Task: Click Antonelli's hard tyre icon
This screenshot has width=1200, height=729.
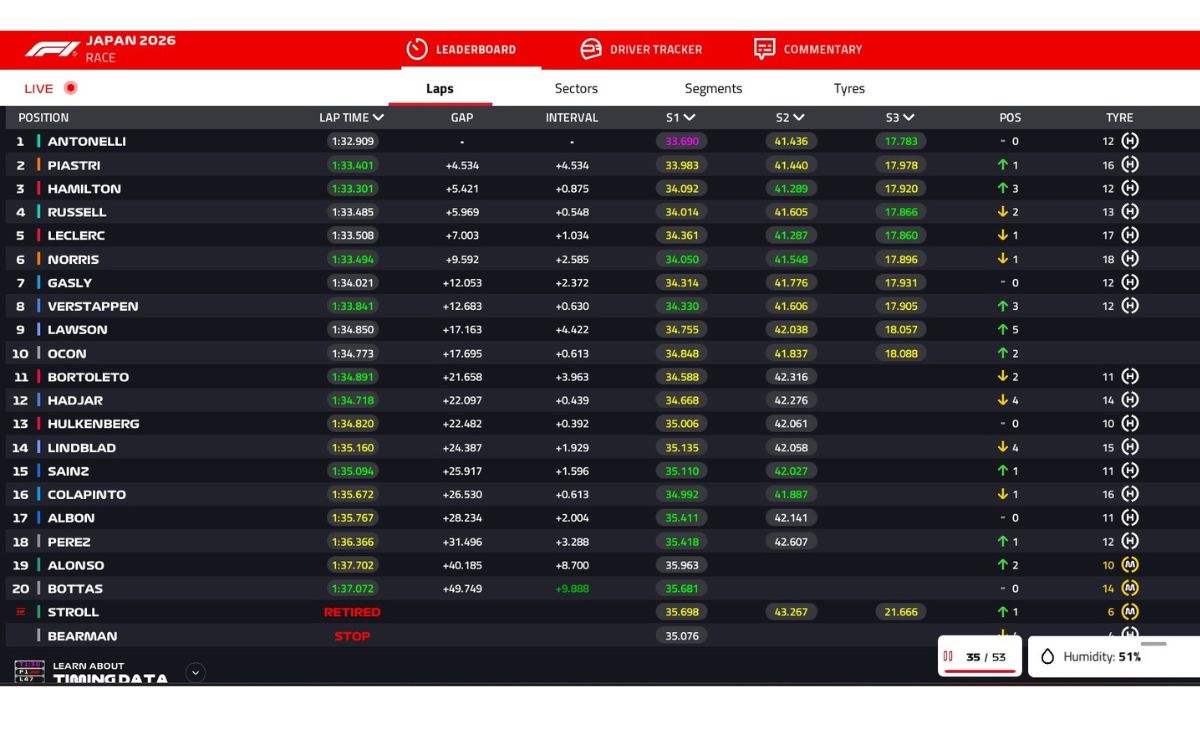Action: [x=1130, y=141]
